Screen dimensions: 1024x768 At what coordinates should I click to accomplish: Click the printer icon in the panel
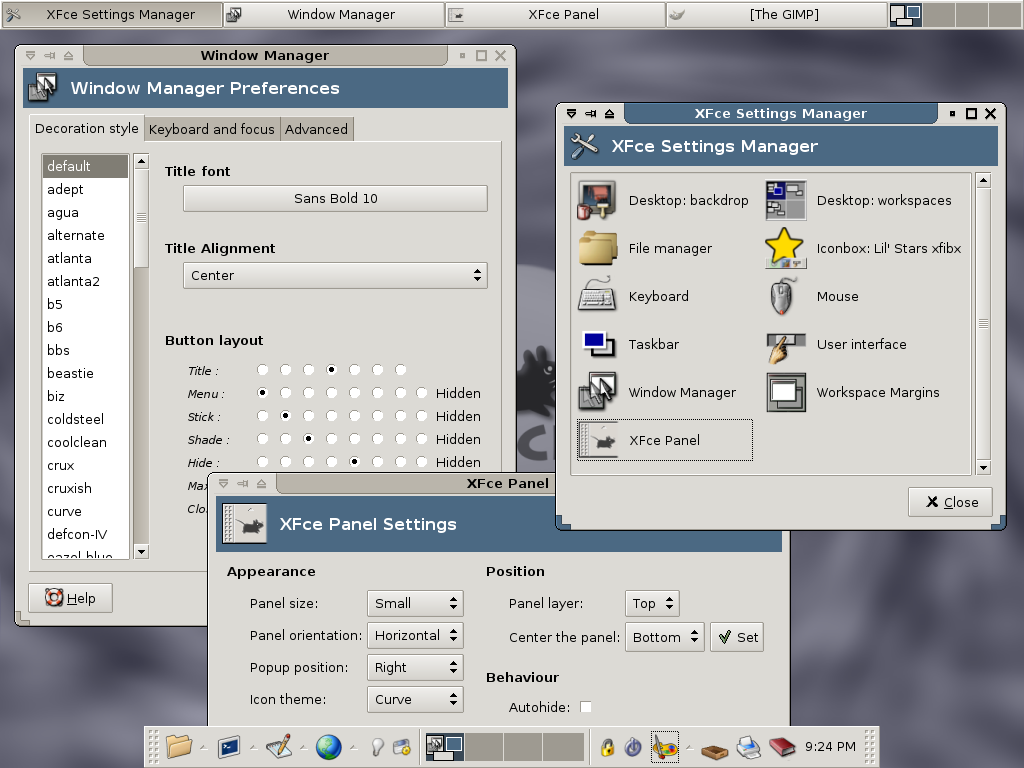pyautogui.click(x=747, y=746)
